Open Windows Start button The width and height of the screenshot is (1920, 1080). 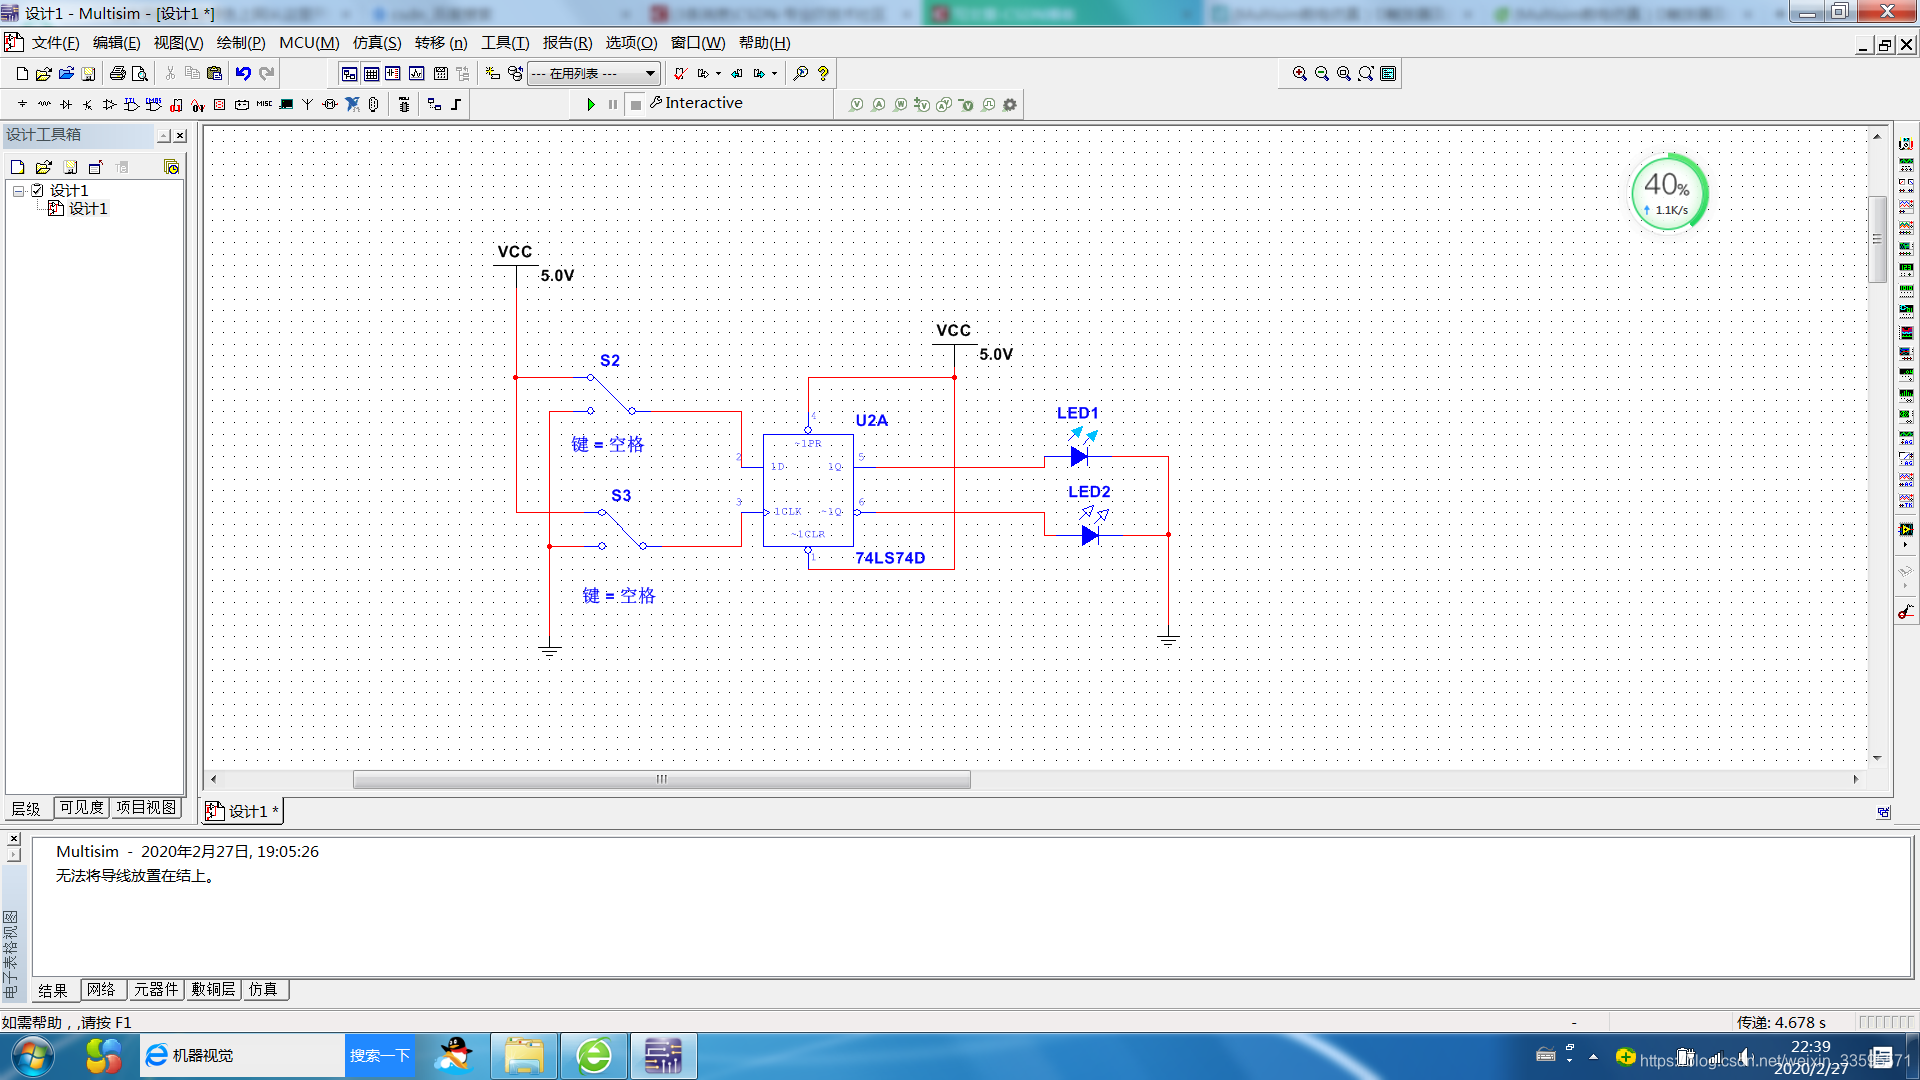(x=33, y=1056)
